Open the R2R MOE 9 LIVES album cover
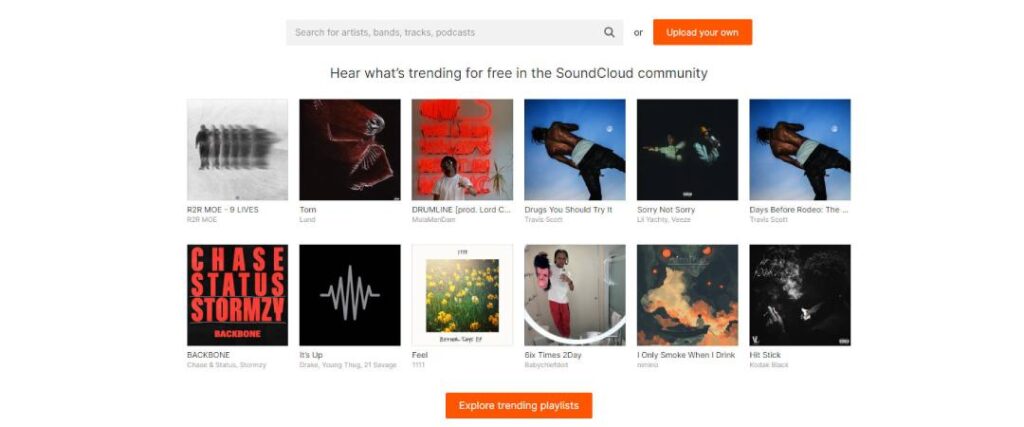1024x427 pixels. click(237, 149)
